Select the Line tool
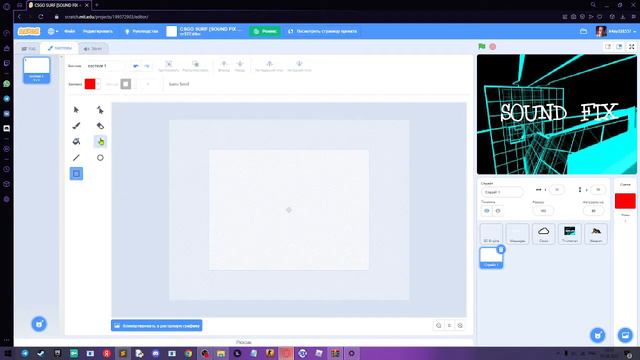The width and height of the screenshot is (640, 360). (76, 158)
